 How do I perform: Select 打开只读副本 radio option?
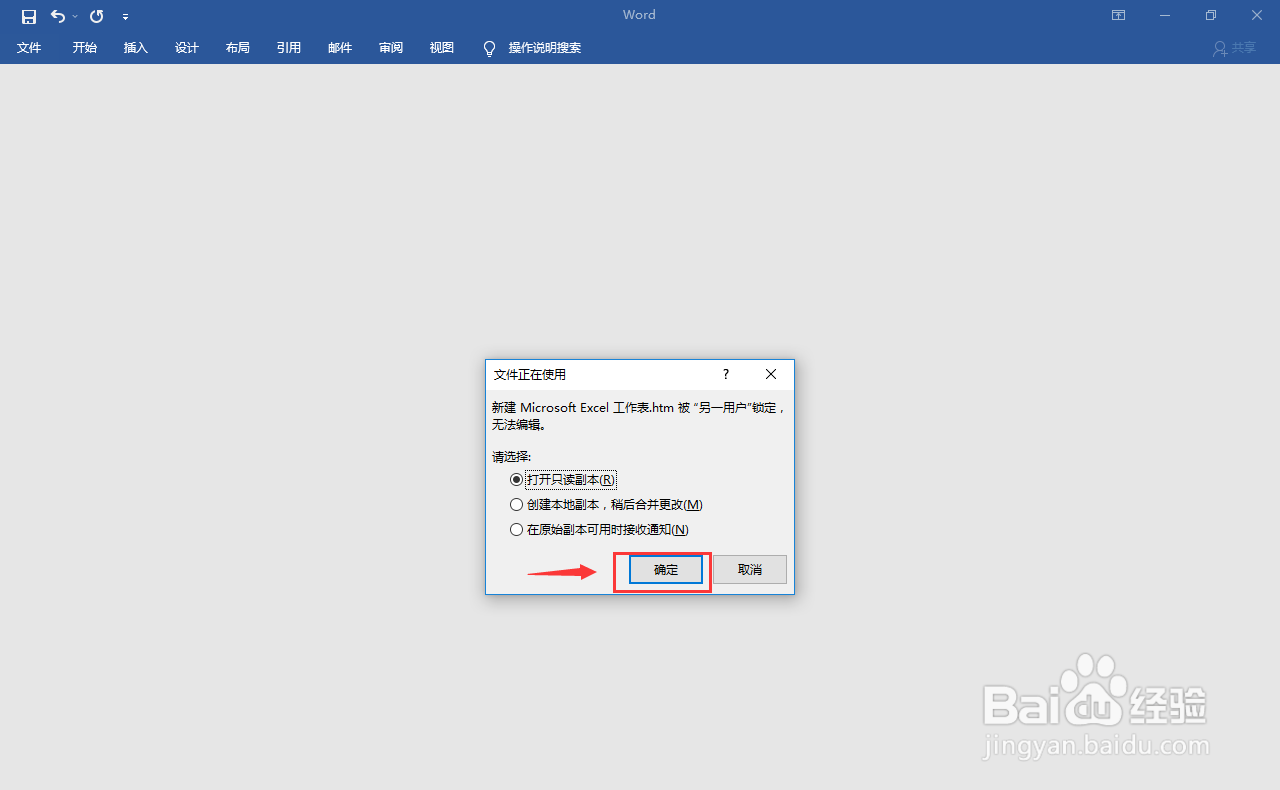pos(563,480)
